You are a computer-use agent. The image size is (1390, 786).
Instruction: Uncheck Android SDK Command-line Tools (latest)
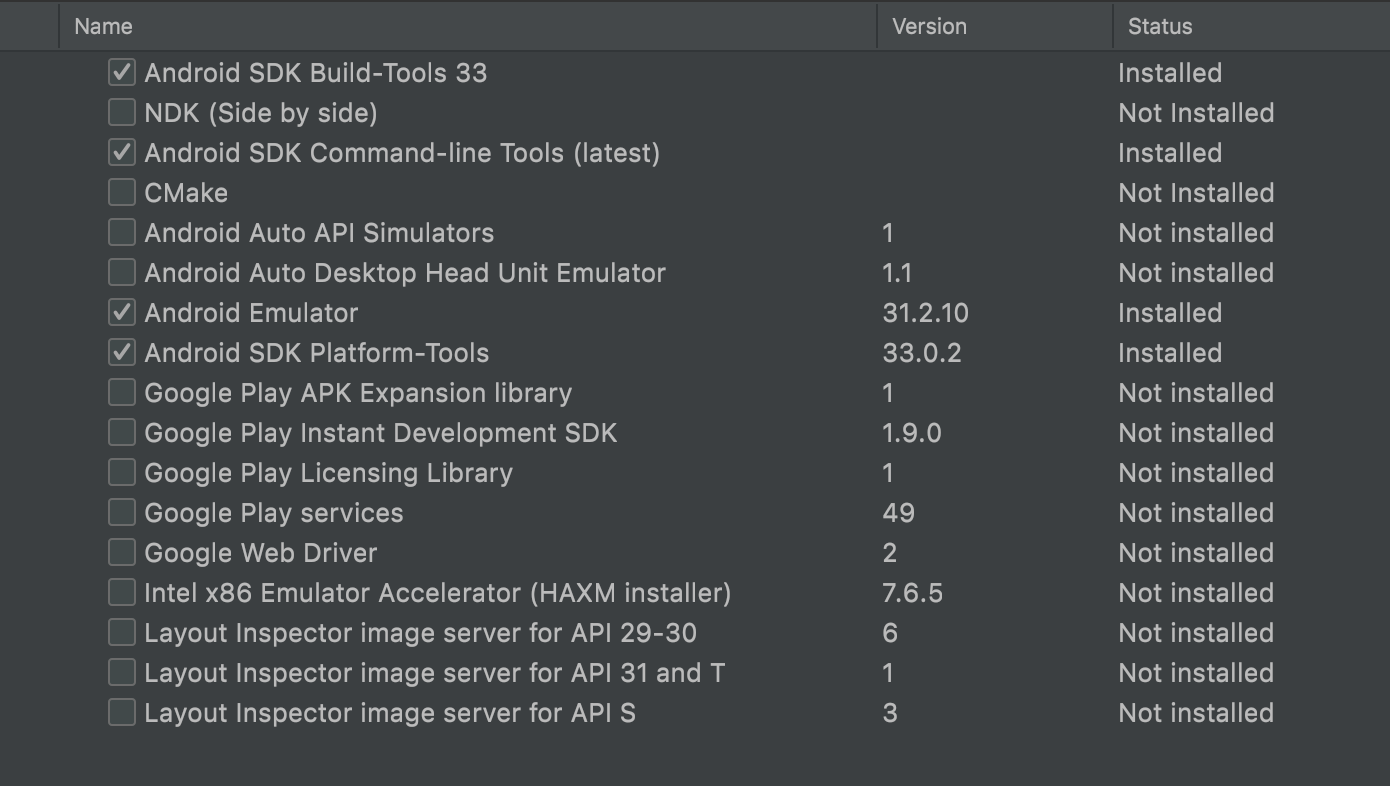tap(122, 152)
